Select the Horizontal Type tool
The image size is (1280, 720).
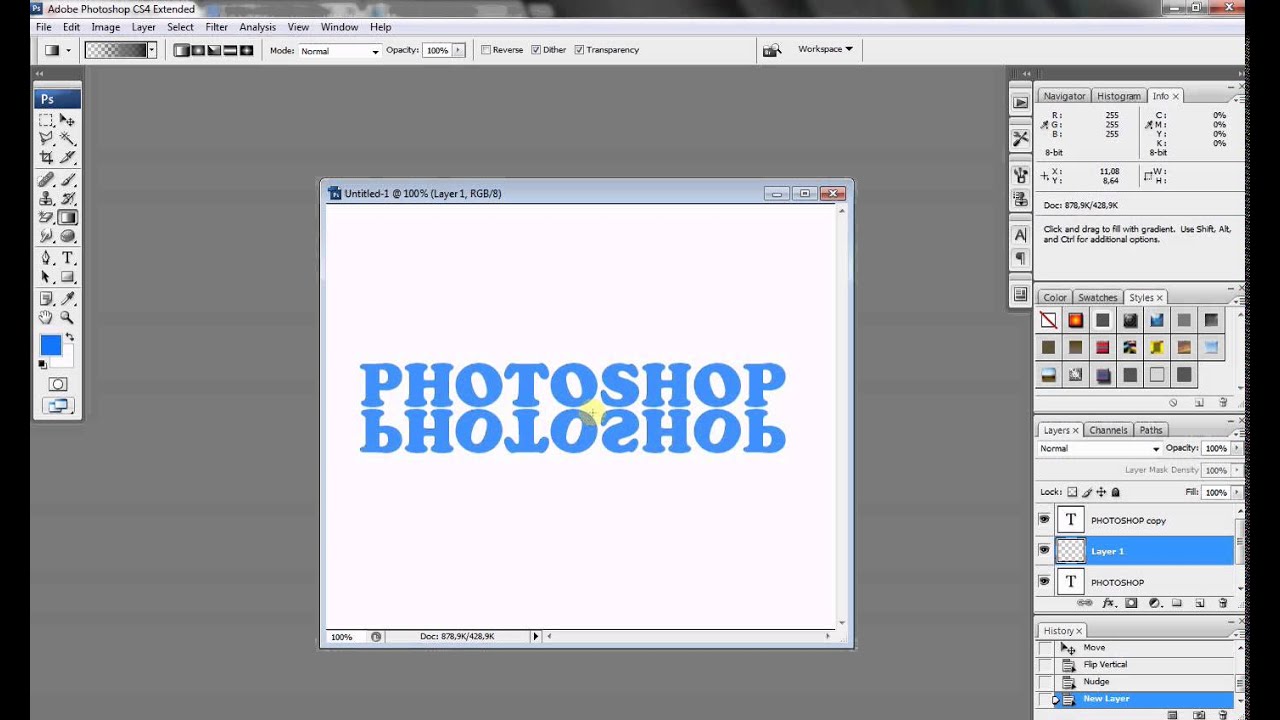tap(67, 258)
